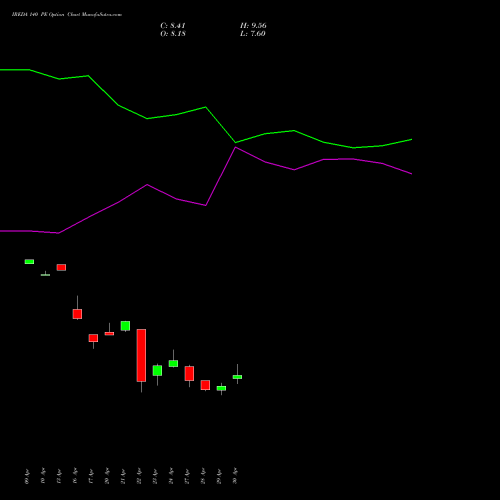Click the chart title text at top left

[67, 15]
